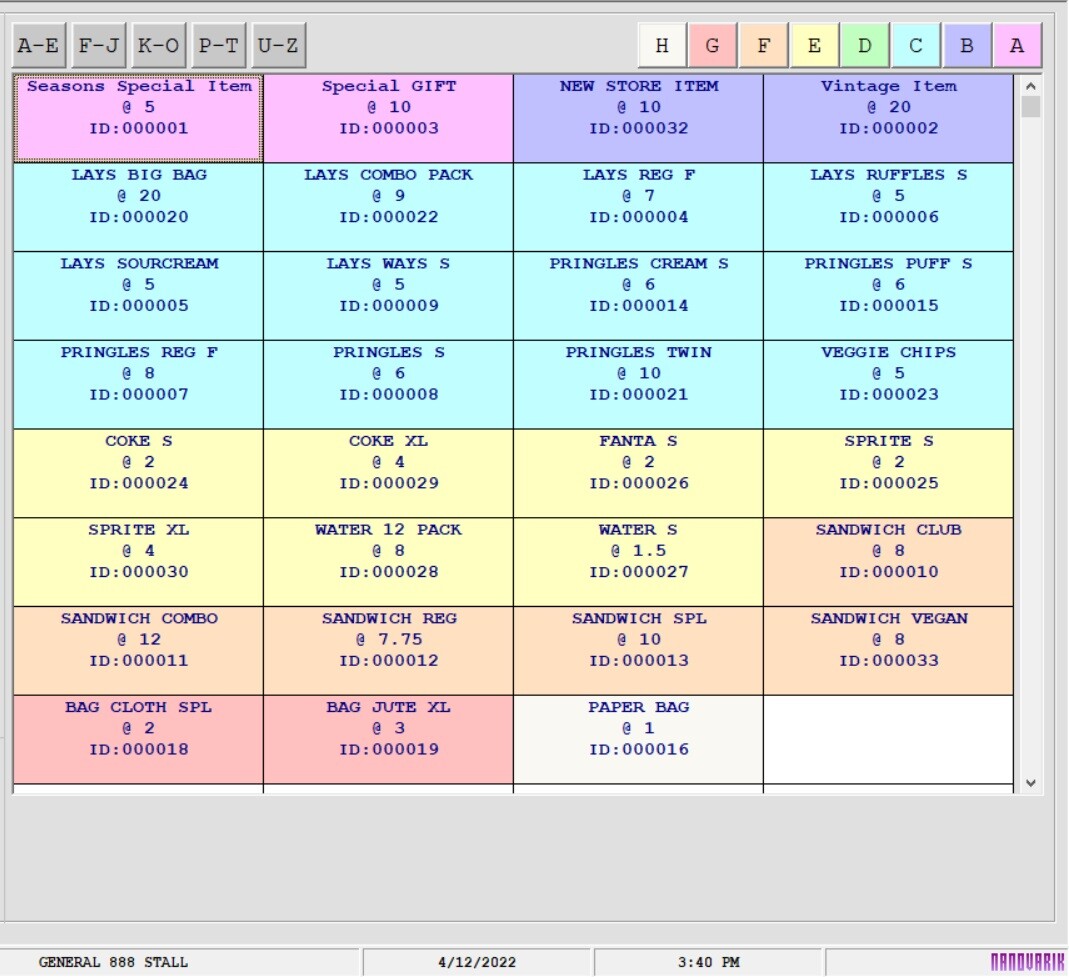Click the WATER 12 PACK tile

tap(389, 562)
